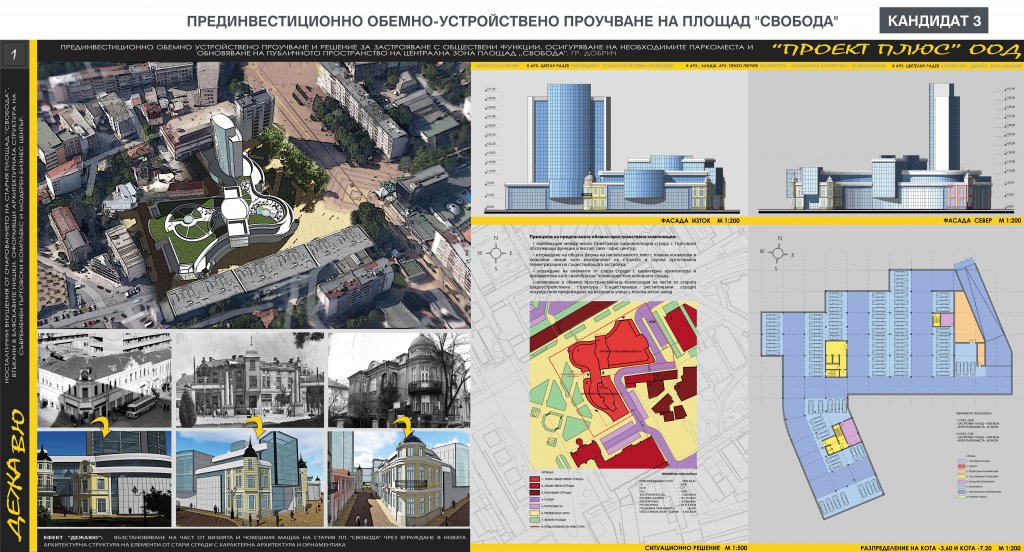
Task: Click the compass rose above the parking plan
Action: 776,253
